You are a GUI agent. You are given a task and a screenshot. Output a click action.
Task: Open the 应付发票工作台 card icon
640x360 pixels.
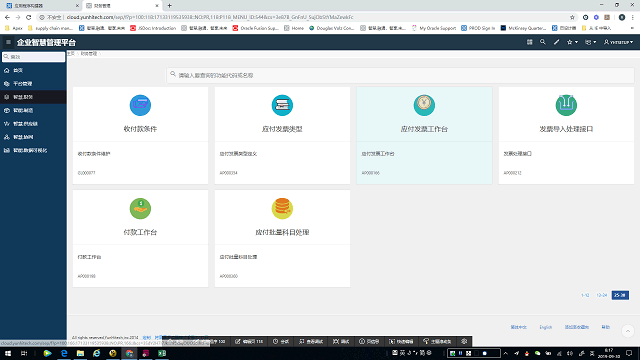[x=424, y=105]
